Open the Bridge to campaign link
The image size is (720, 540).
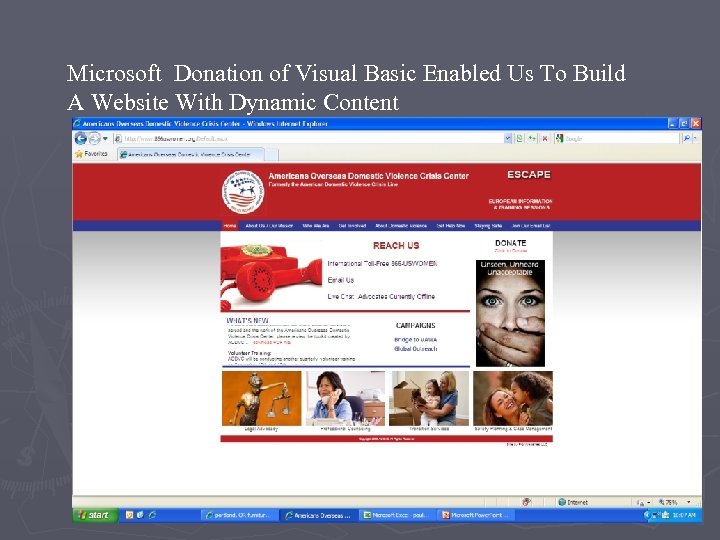[416, 340]
